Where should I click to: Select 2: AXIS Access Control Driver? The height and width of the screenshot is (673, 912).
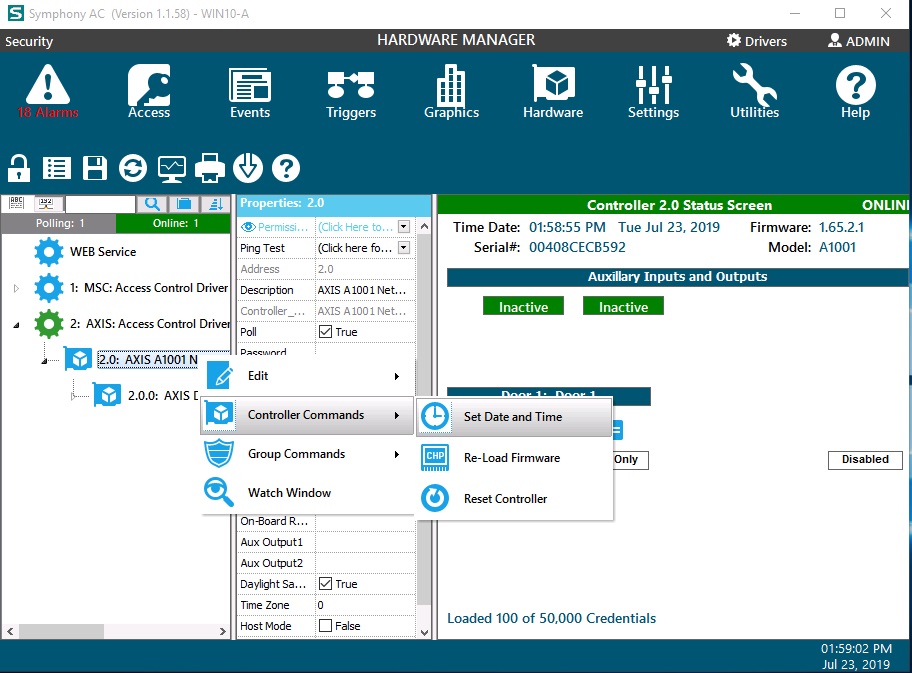pos(150,324)
